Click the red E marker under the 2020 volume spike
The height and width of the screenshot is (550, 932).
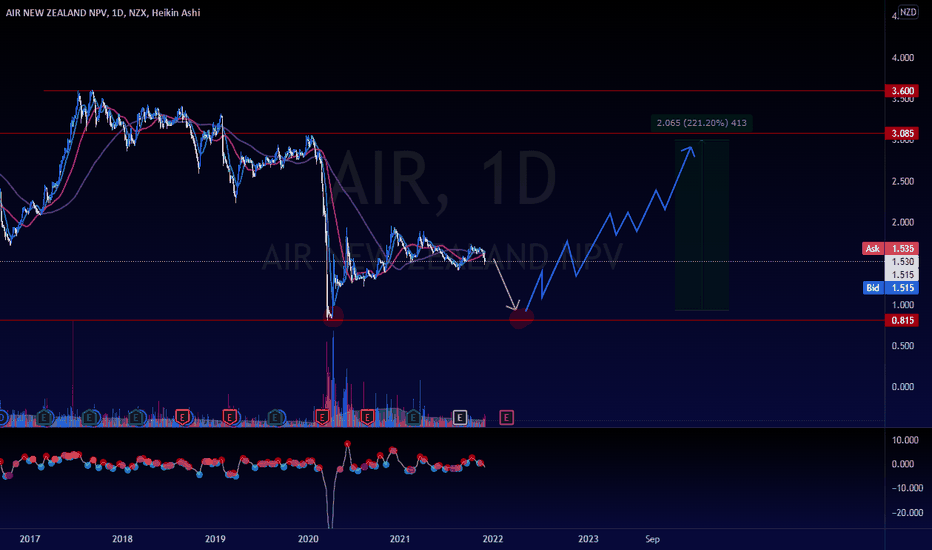coord(322,418)
